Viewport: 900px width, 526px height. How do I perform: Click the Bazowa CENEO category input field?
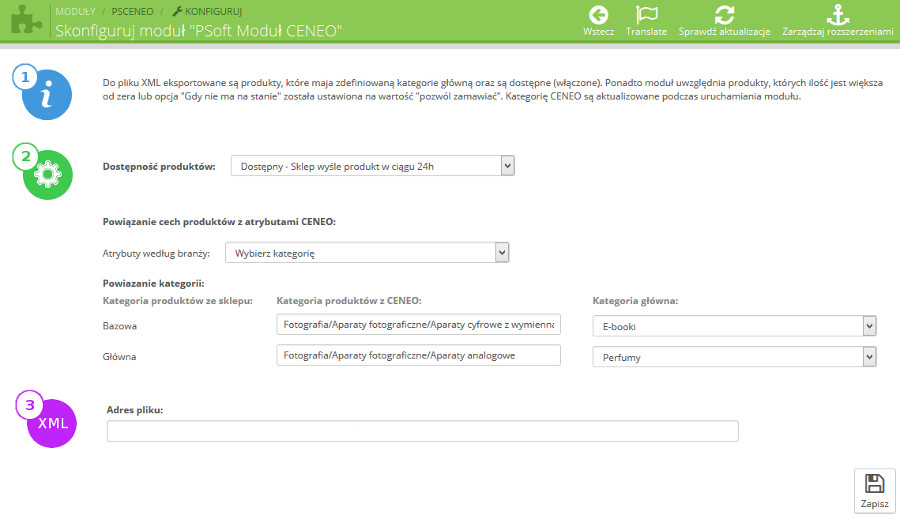pos(418,324)
